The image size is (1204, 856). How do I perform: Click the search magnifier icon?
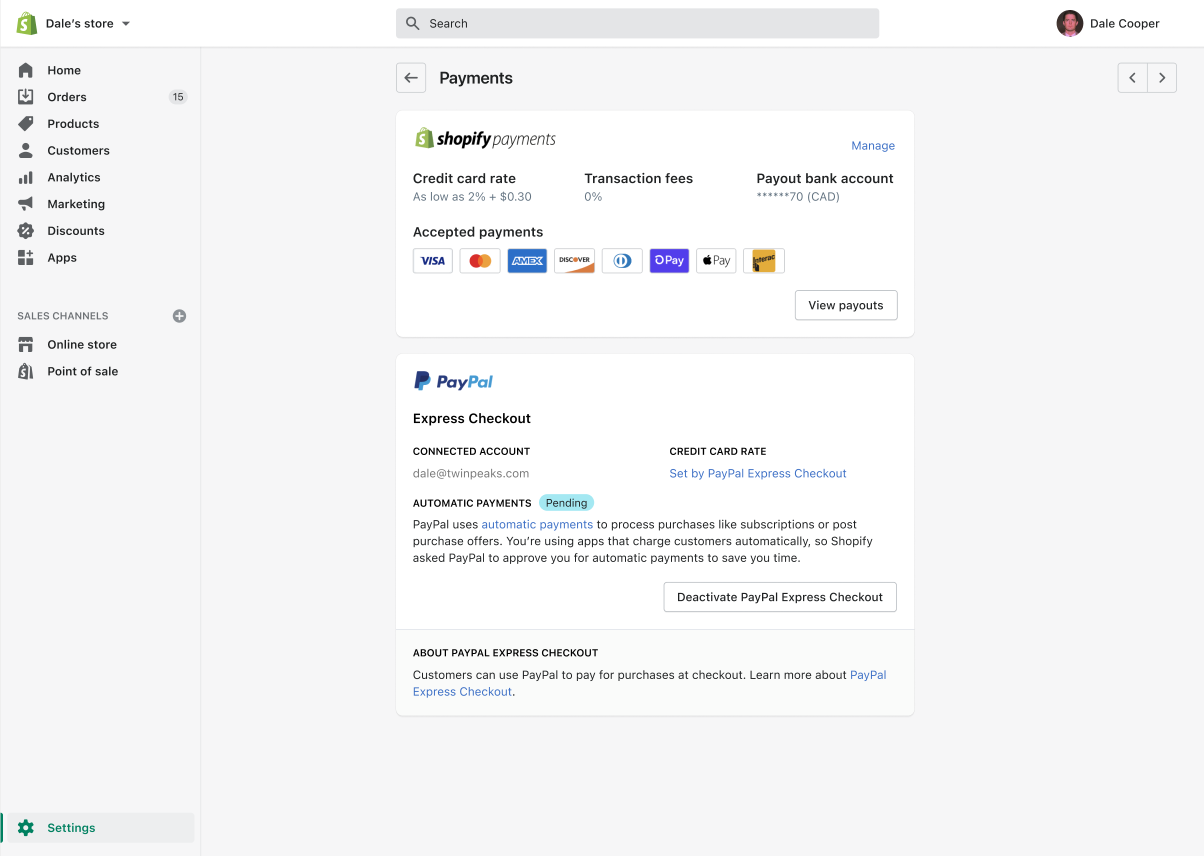click(413, 23)
